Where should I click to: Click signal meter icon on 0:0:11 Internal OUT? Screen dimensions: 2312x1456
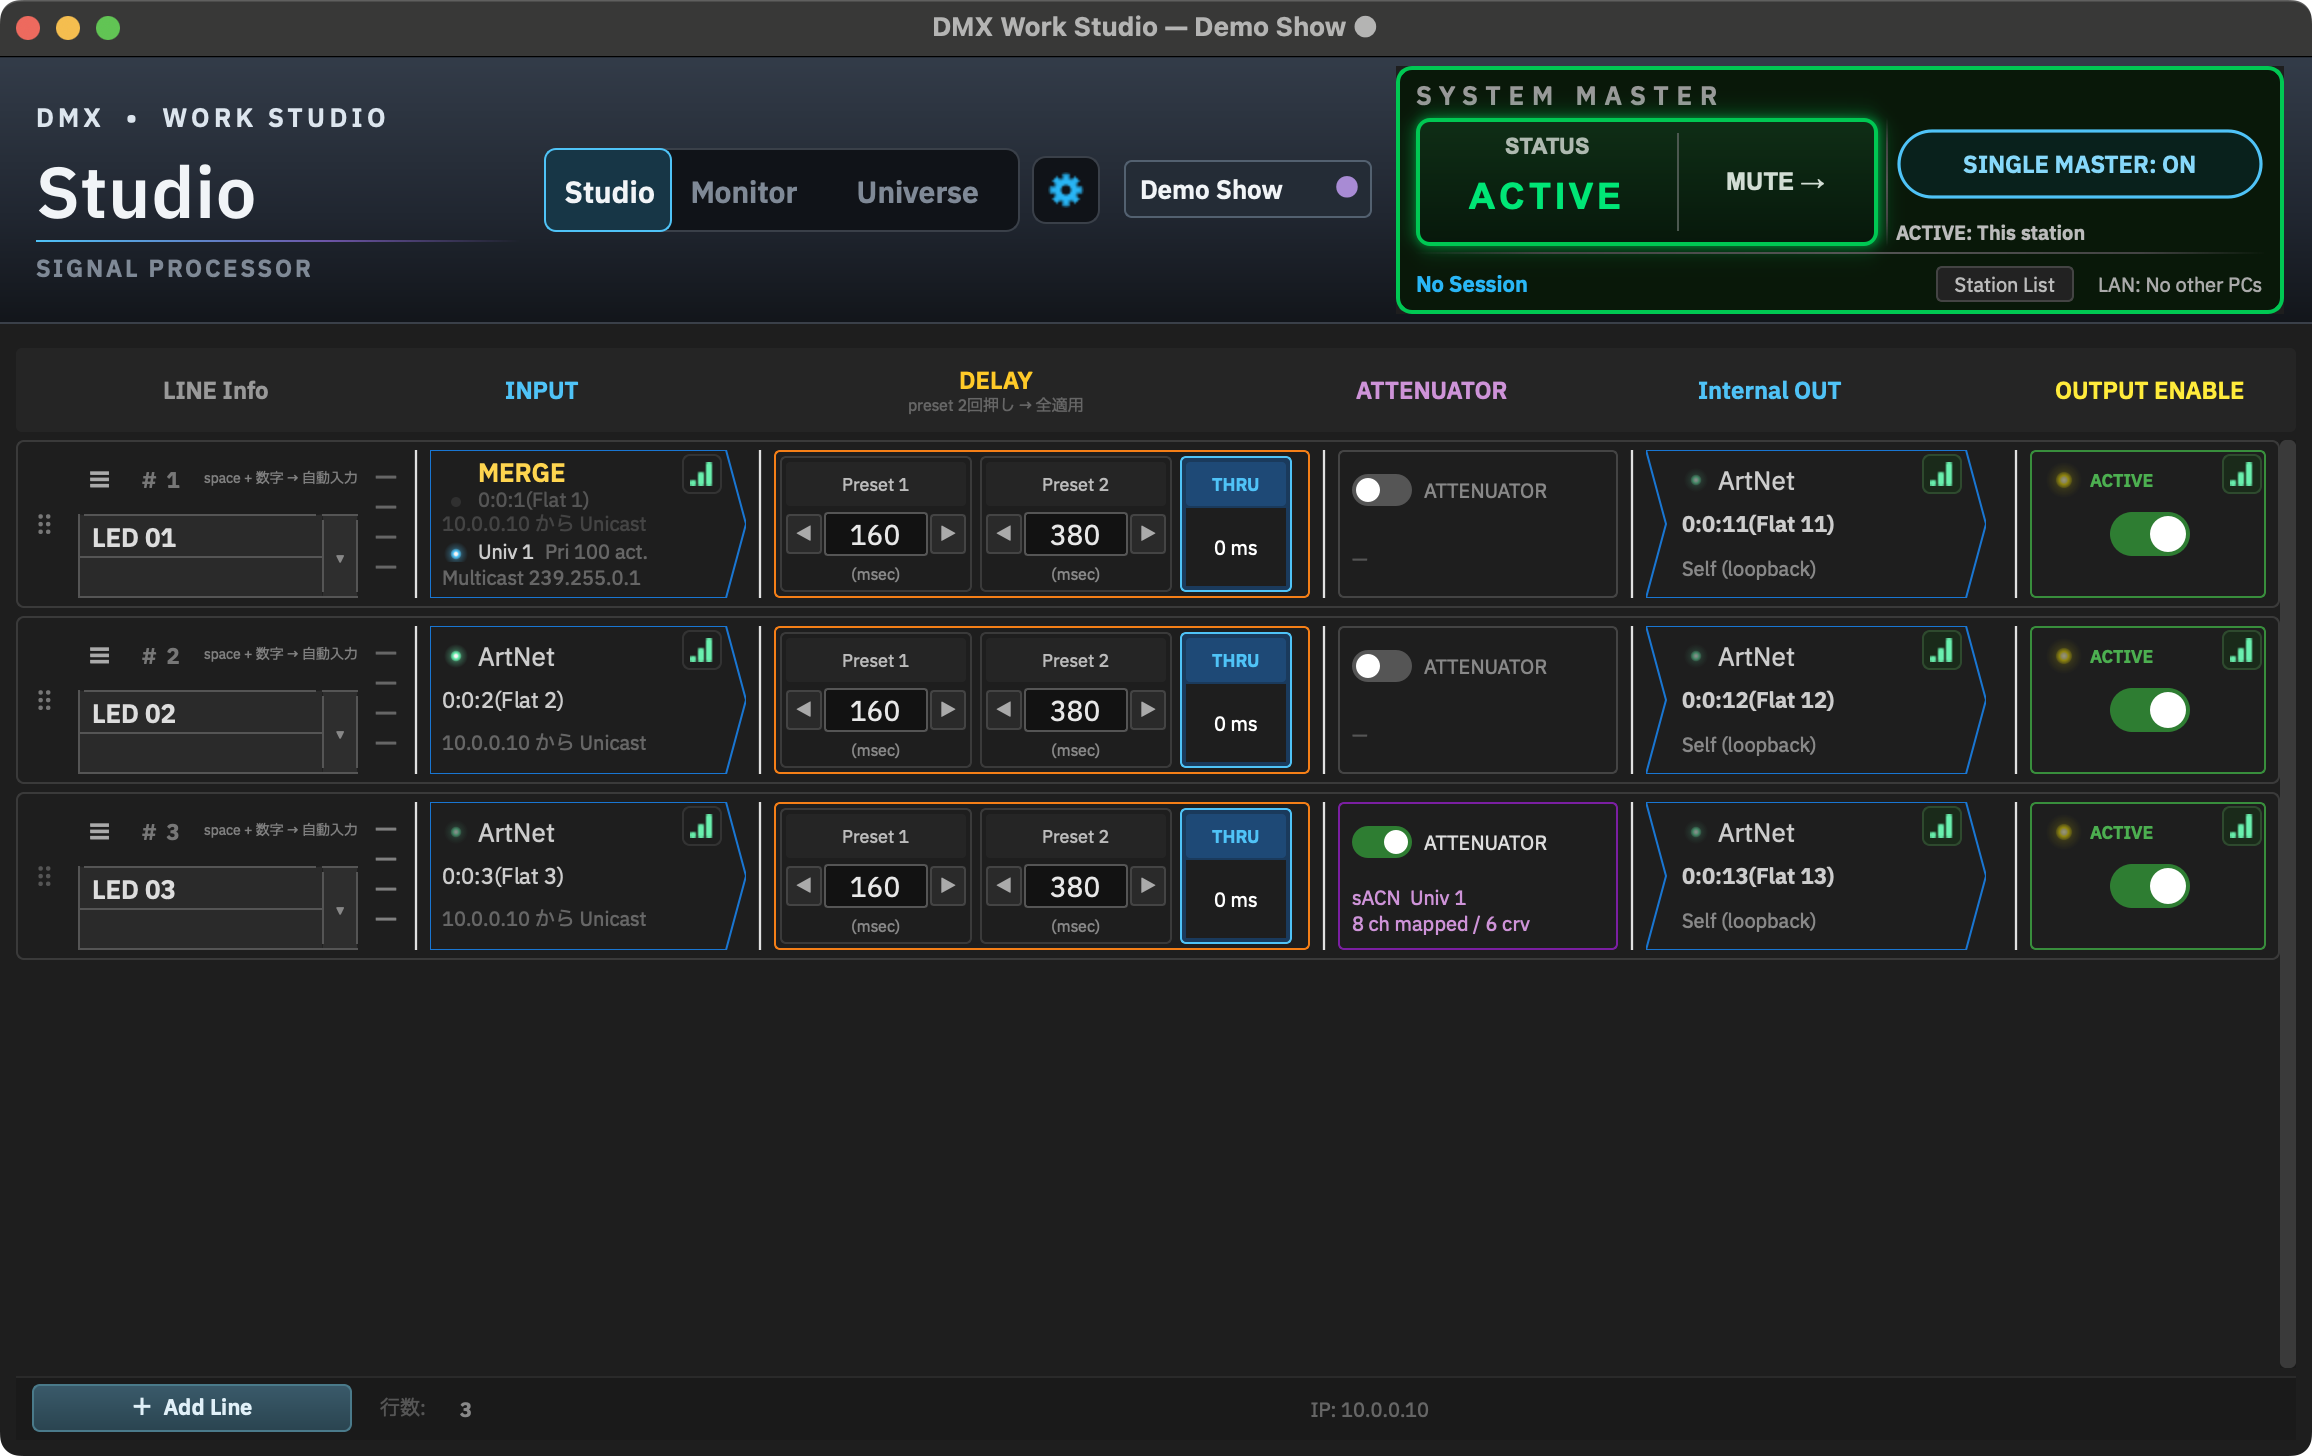[1941, 474]
